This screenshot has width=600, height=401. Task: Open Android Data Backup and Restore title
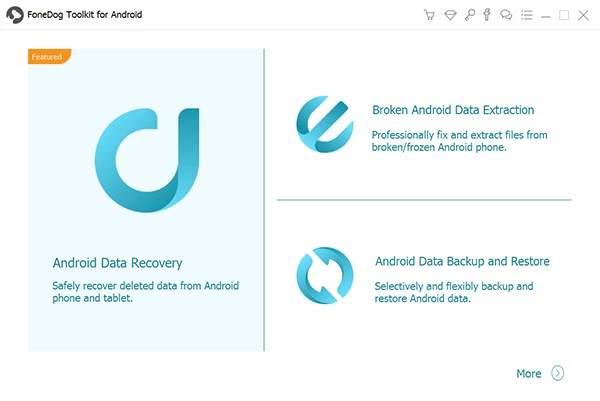pos(462,261)
